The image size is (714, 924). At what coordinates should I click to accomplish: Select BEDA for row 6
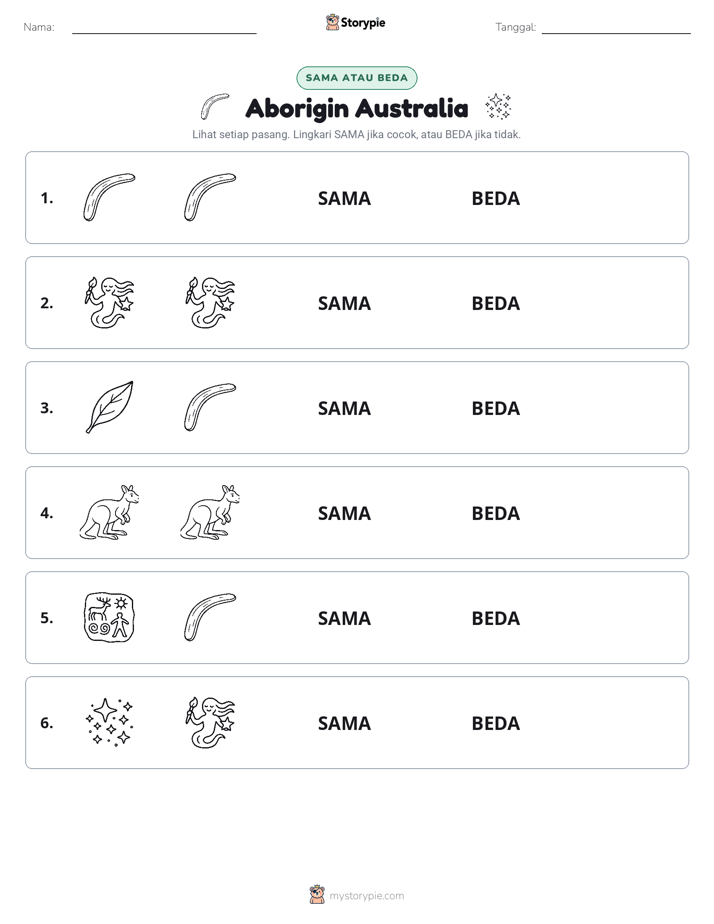[496, 723]
